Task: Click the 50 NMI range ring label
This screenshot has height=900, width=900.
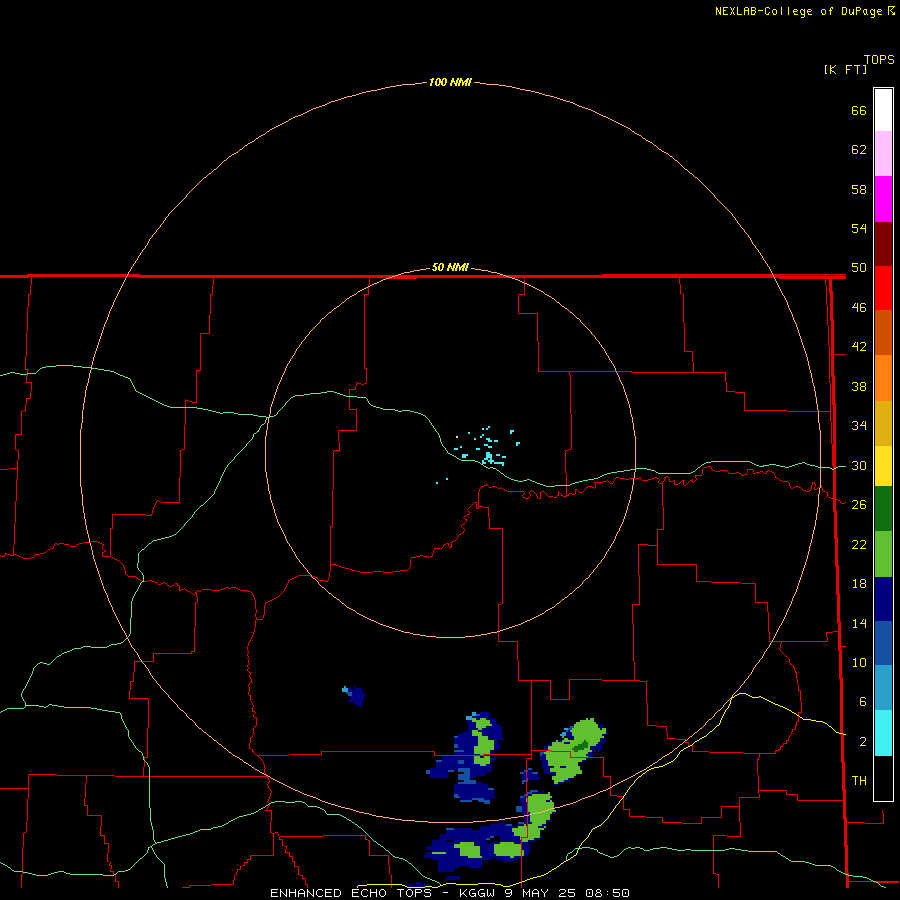Action: coord(450,267)
